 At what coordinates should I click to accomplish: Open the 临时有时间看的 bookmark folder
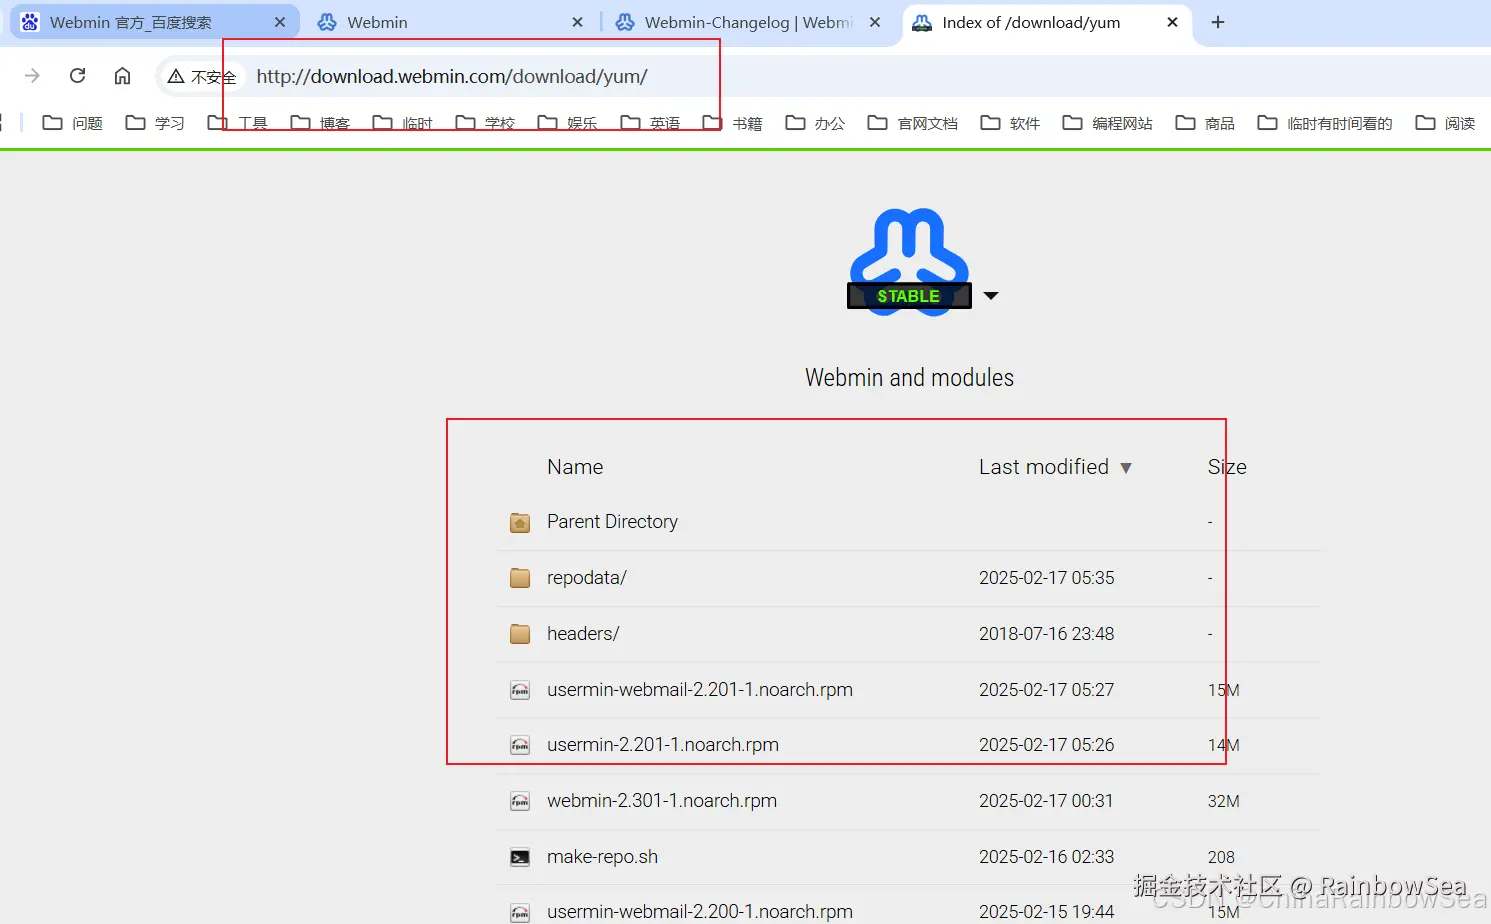(x=1325, y=123)
